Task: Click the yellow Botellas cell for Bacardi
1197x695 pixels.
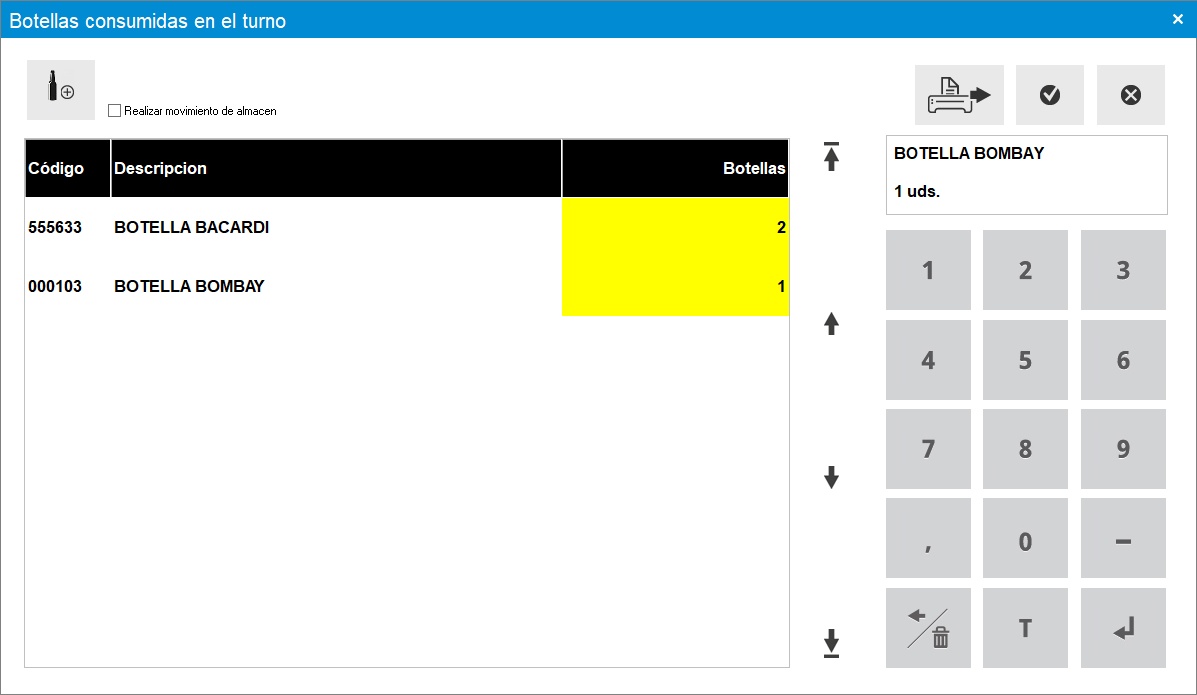Action: [675, 228]
